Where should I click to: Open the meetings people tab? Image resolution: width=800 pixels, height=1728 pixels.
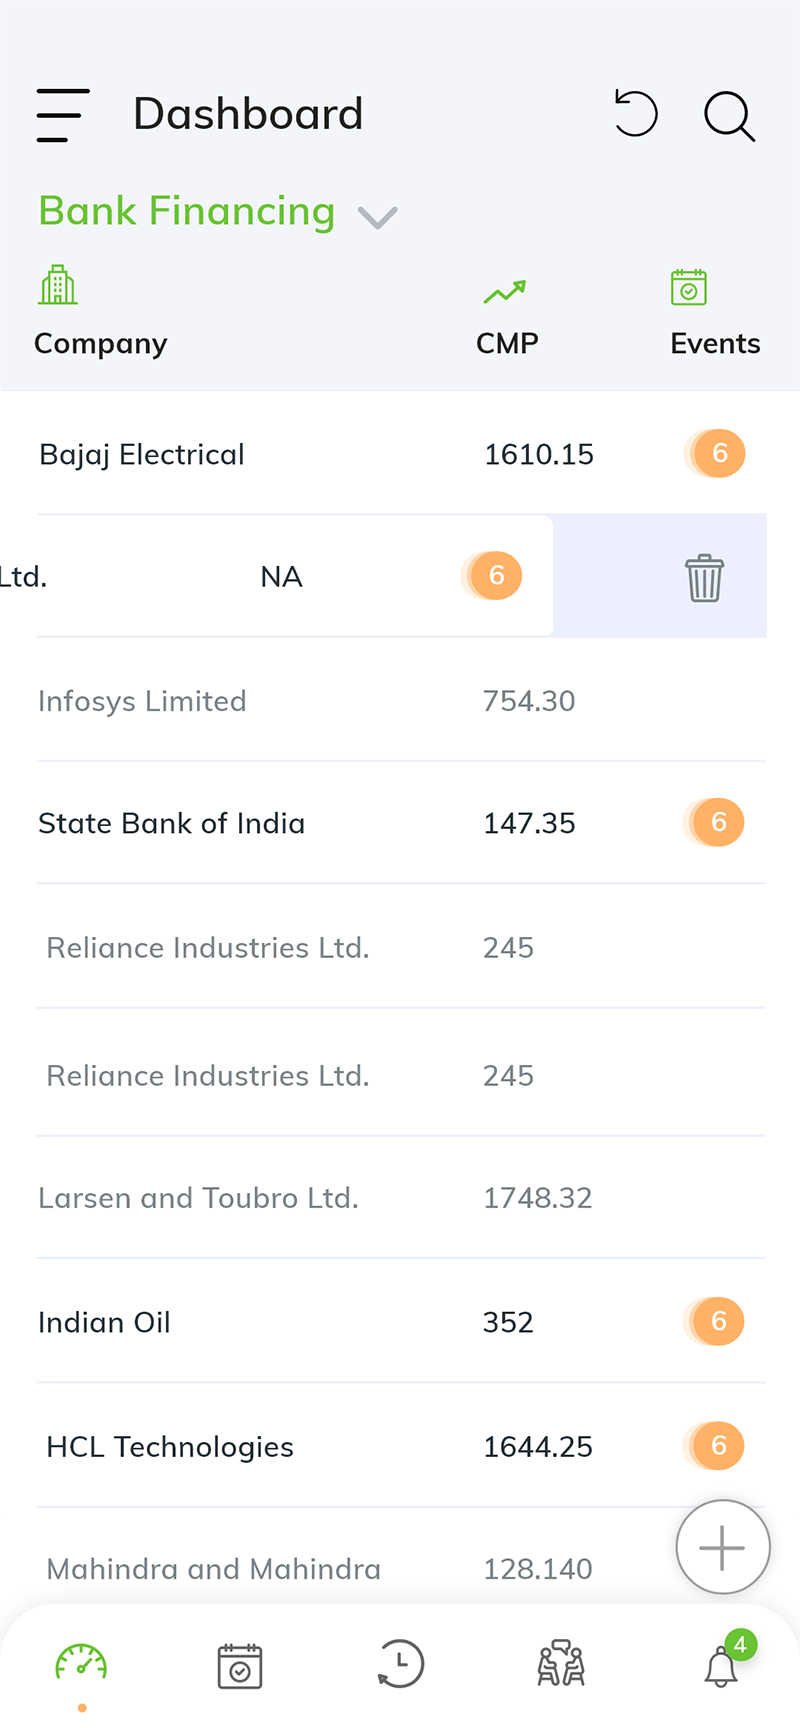561,1664
